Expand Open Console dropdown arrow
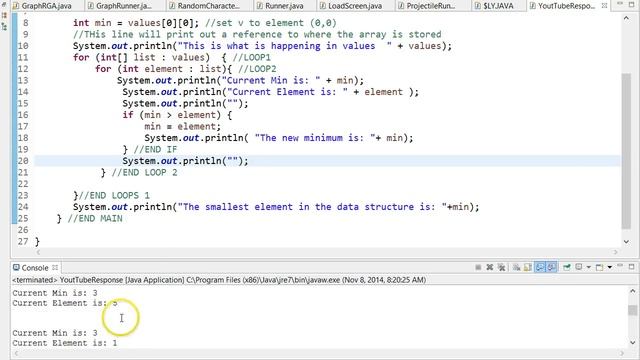Image resolution: width=640 pixels, height=360 pixels. 610,267
